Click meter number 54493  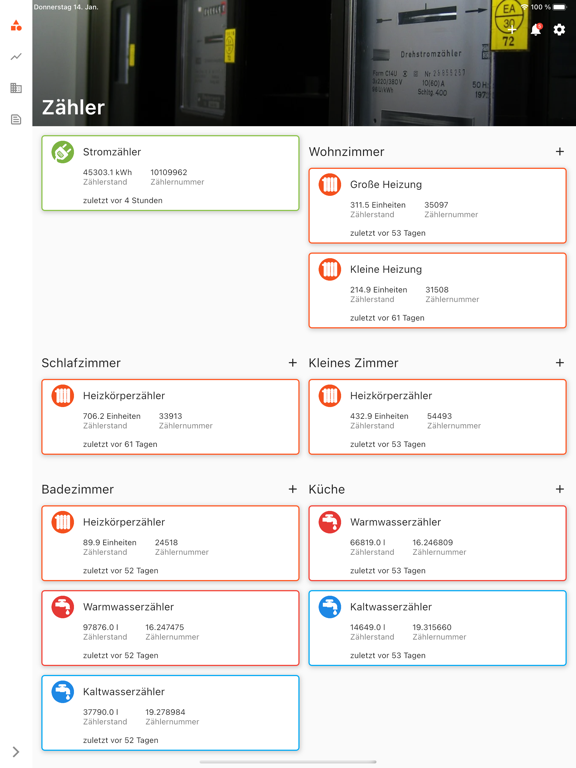coord(439,416)
